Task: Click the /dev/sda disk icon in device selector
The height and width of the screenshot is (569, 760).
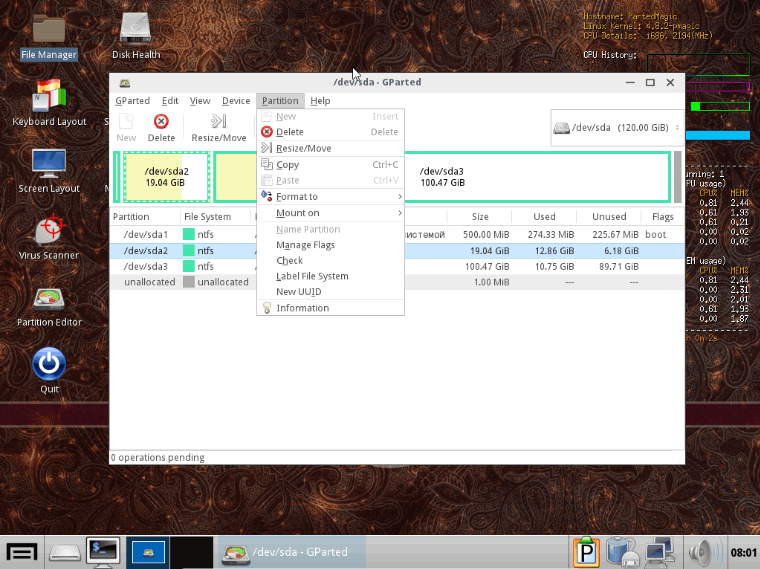Action: 561,128
